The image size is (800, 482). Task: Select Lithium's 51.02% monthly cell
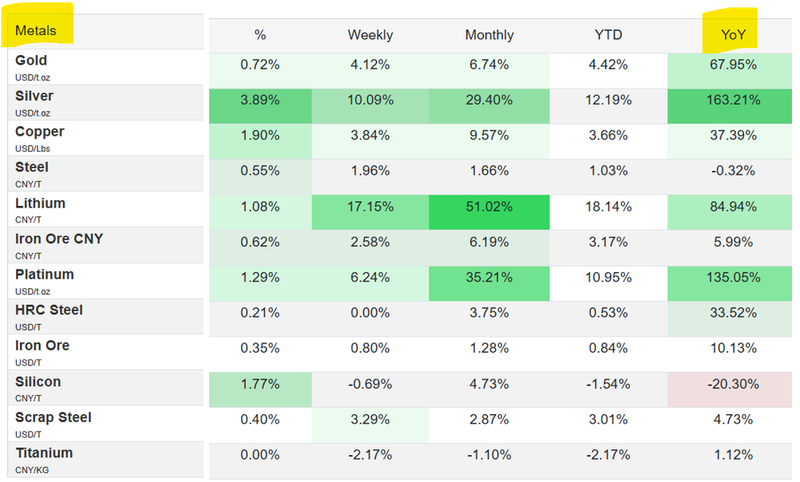489,208
